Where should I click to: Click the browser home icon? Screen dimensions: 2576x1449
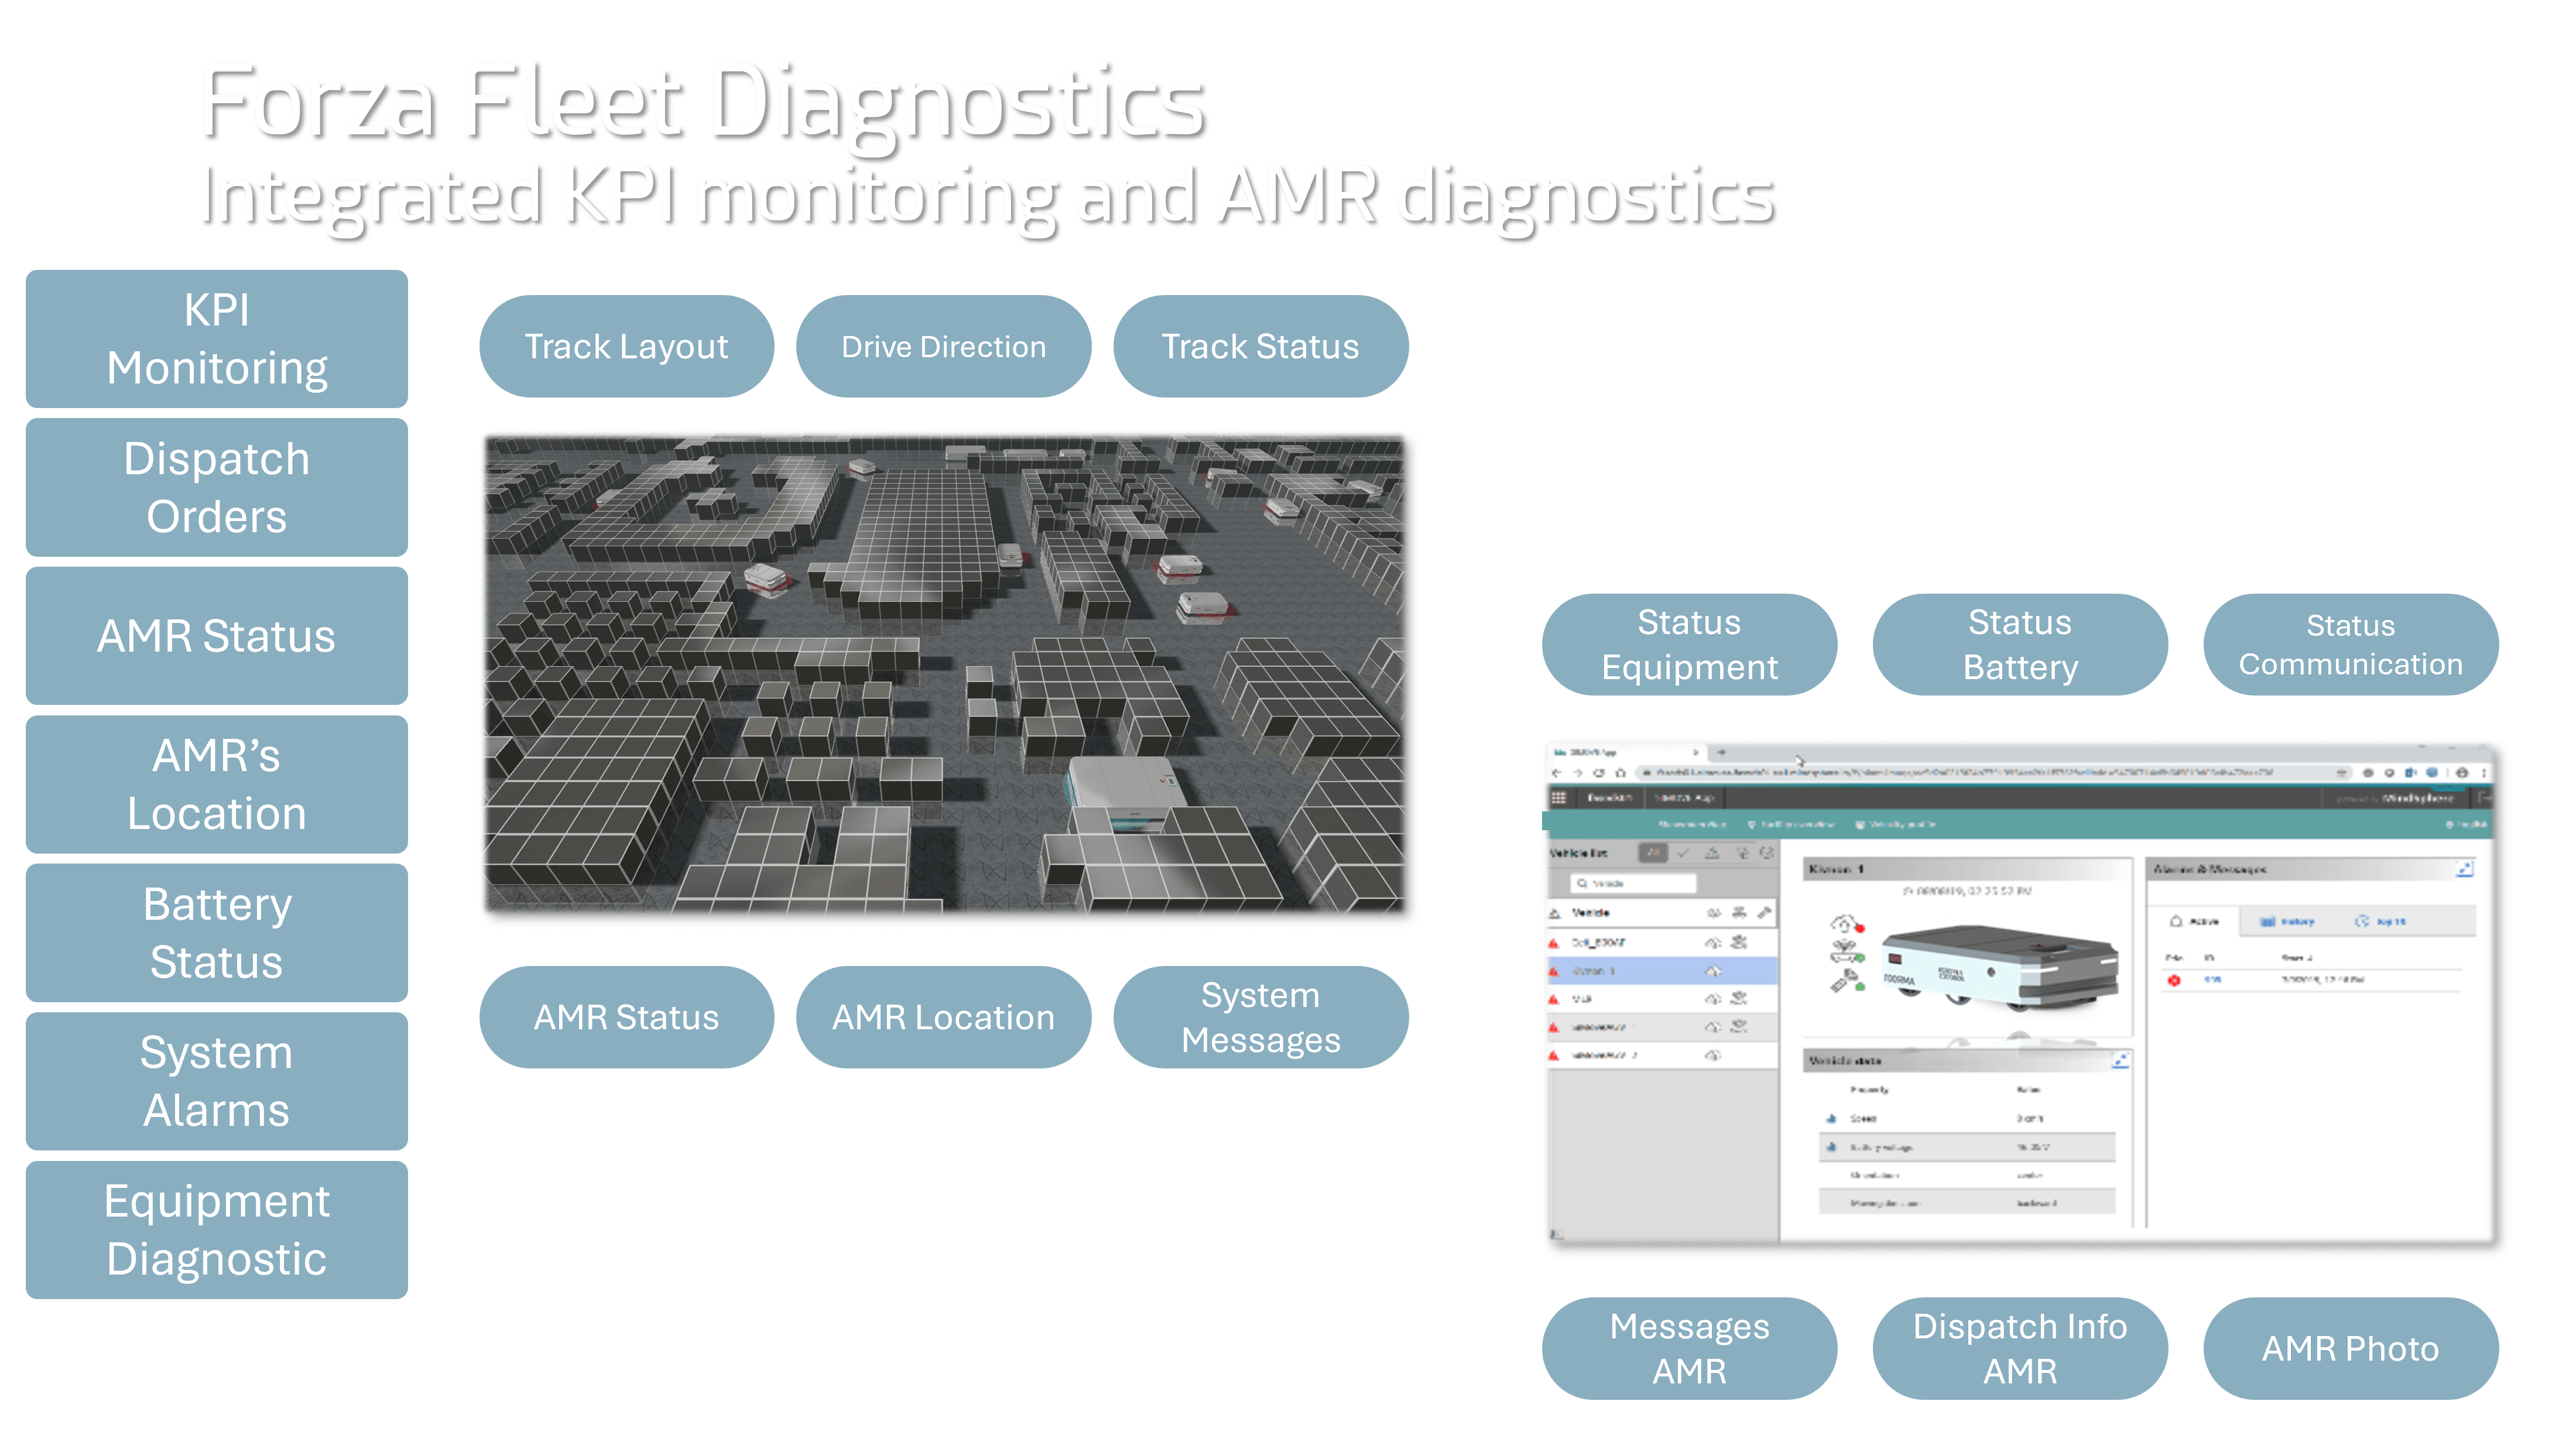pos(1620,773)
